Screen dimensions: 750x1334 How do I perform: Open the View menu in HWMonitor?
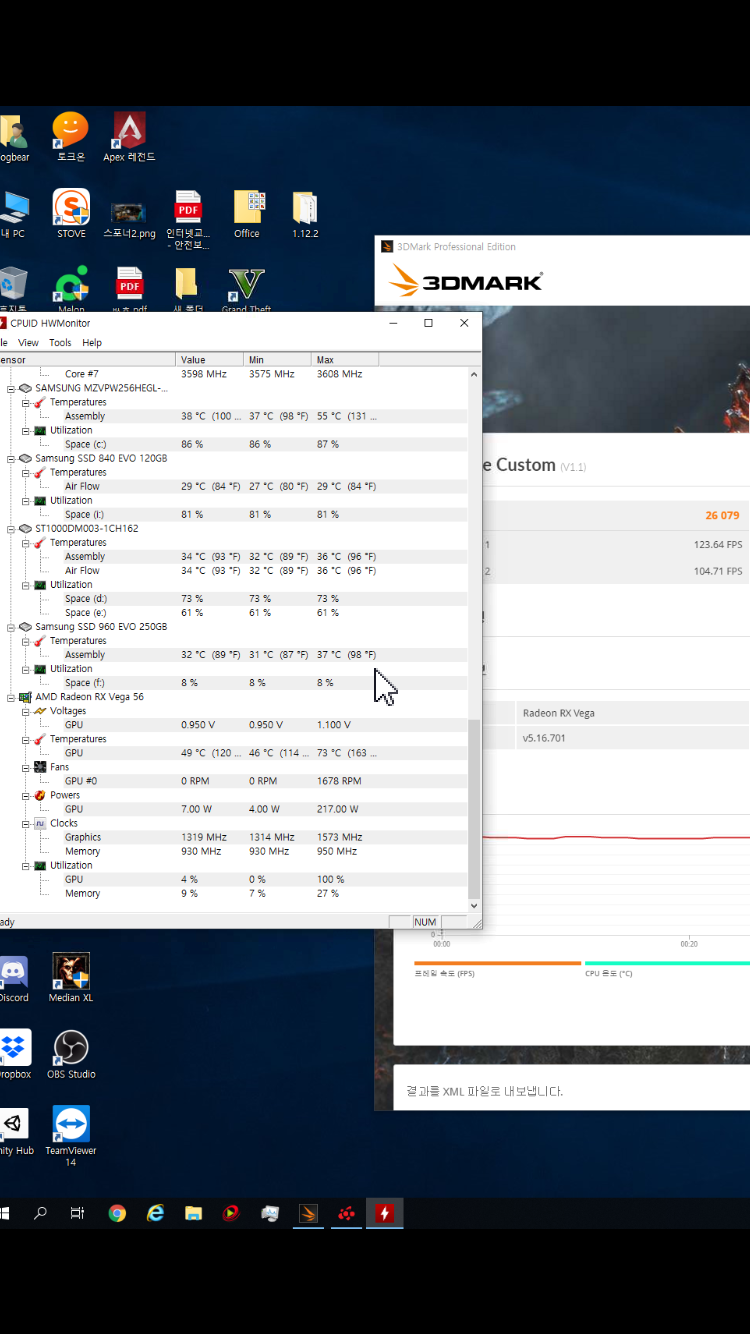[28, 342]
